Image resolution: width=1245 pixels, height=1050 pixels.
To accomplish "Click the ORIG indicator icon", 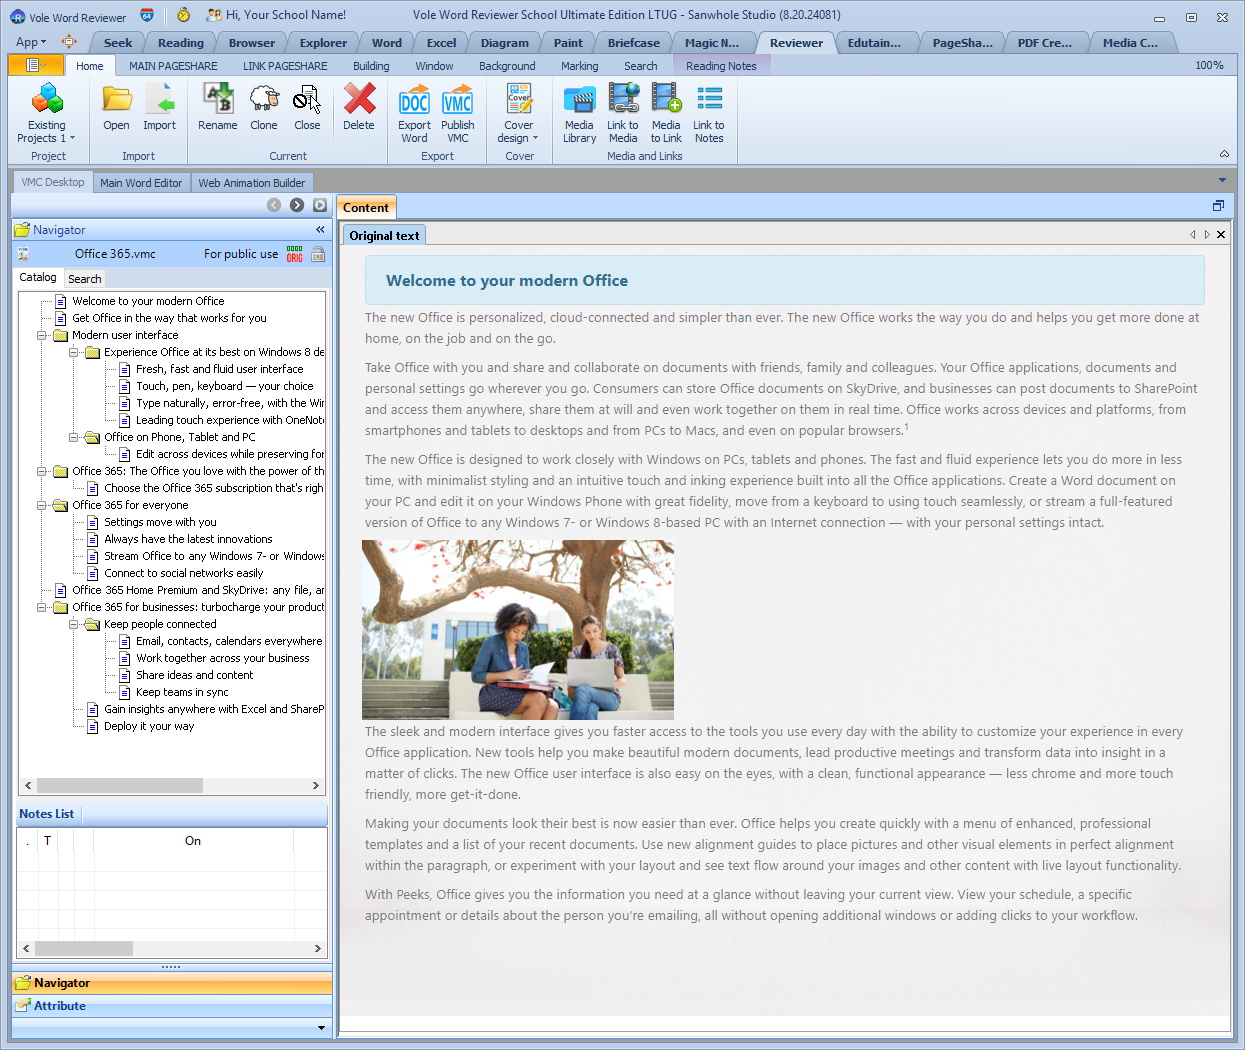I will (x=295, y=254).
